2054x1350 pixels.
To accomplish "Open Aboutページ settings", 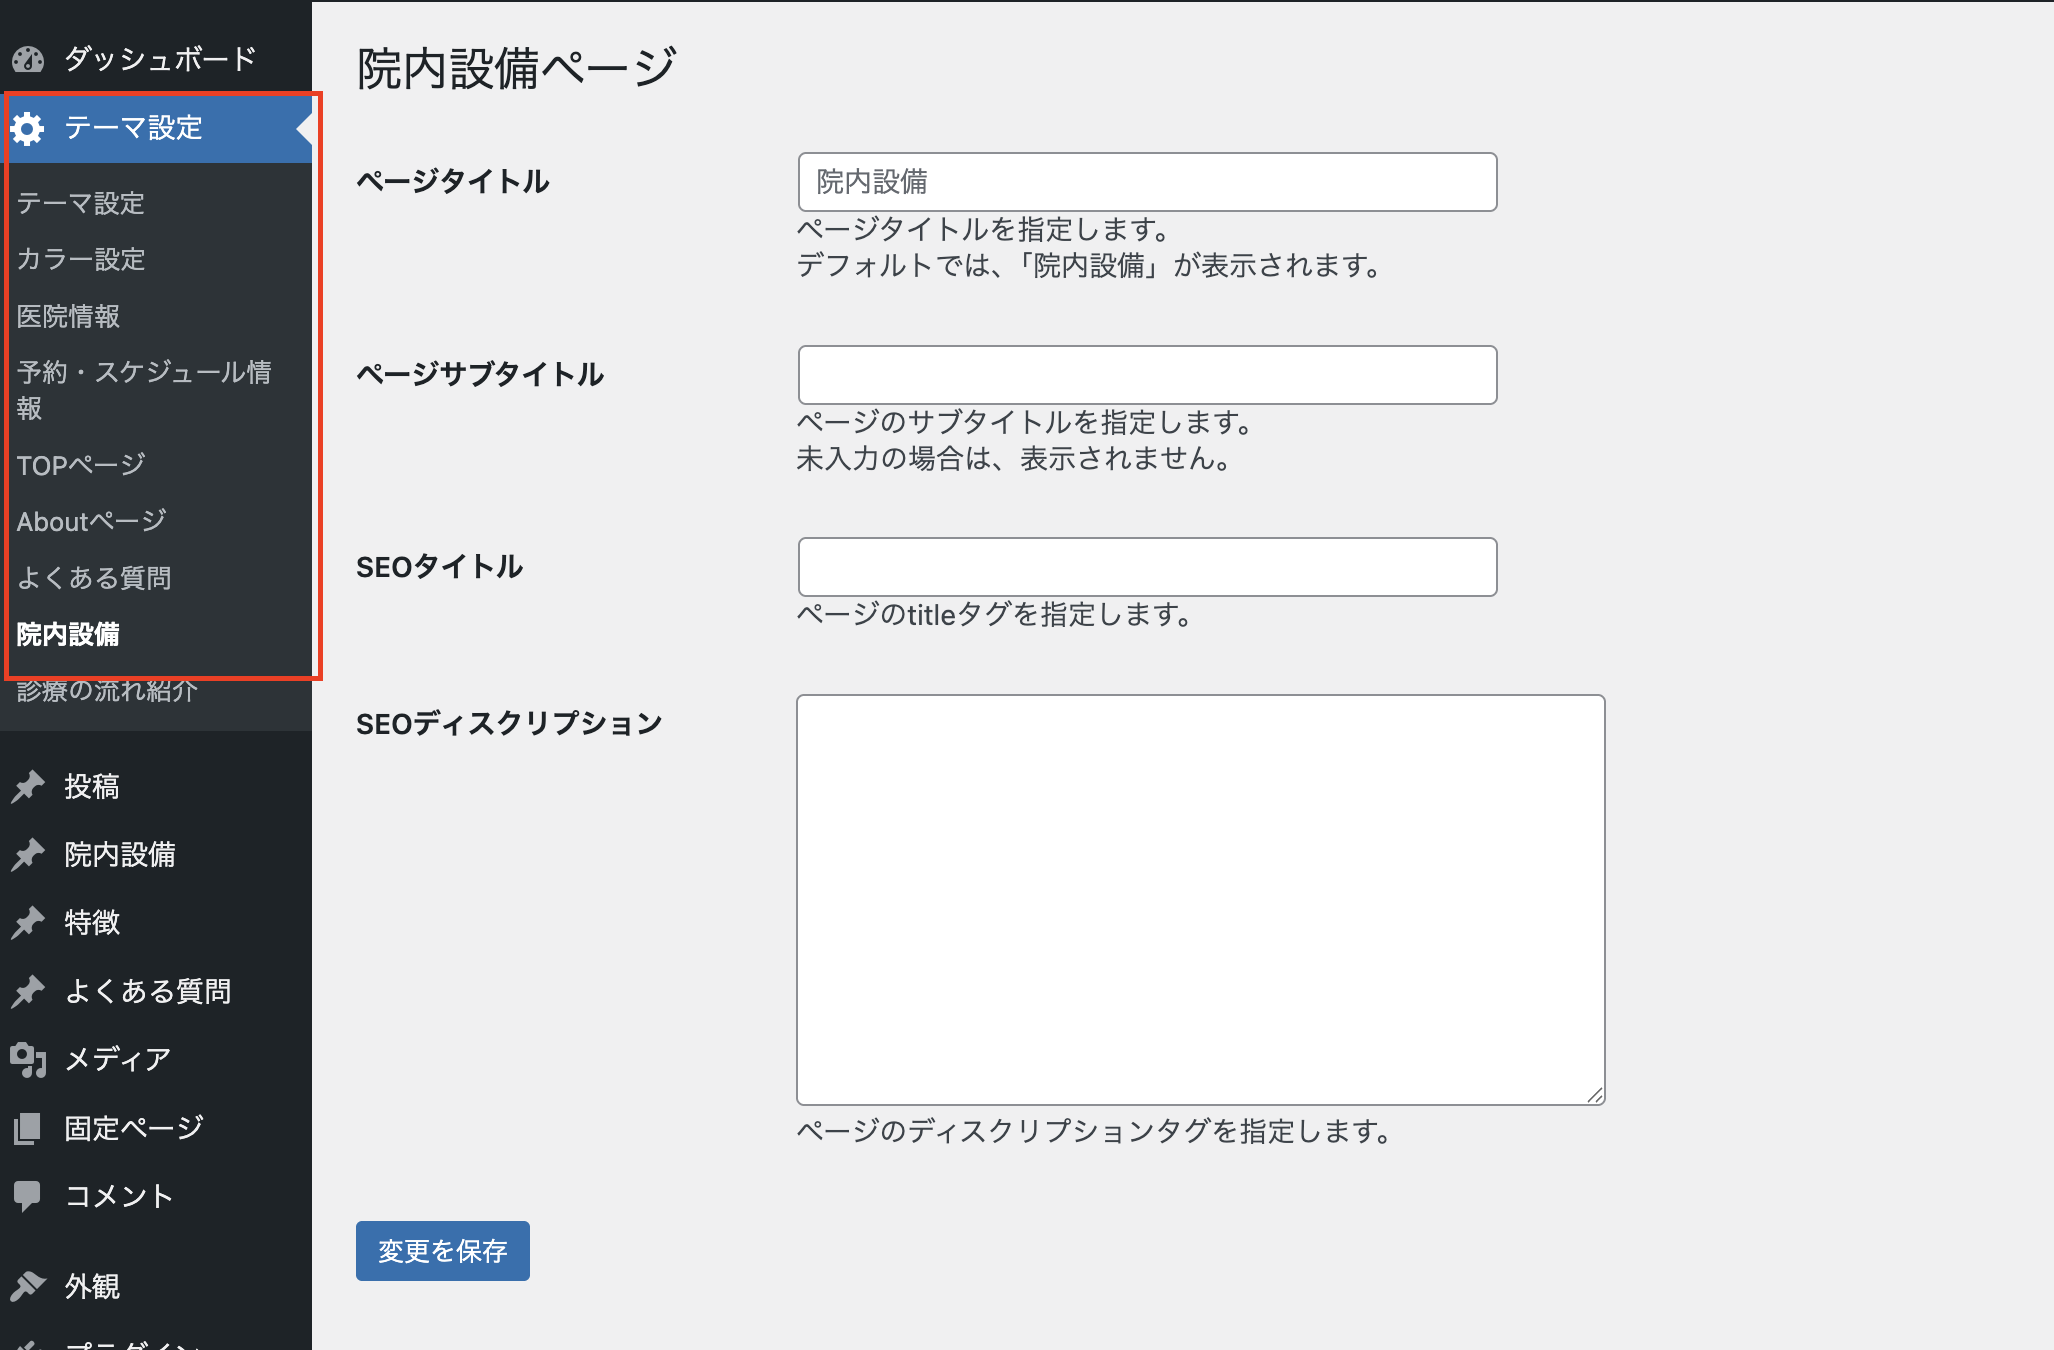I will [x=91, y=521].
